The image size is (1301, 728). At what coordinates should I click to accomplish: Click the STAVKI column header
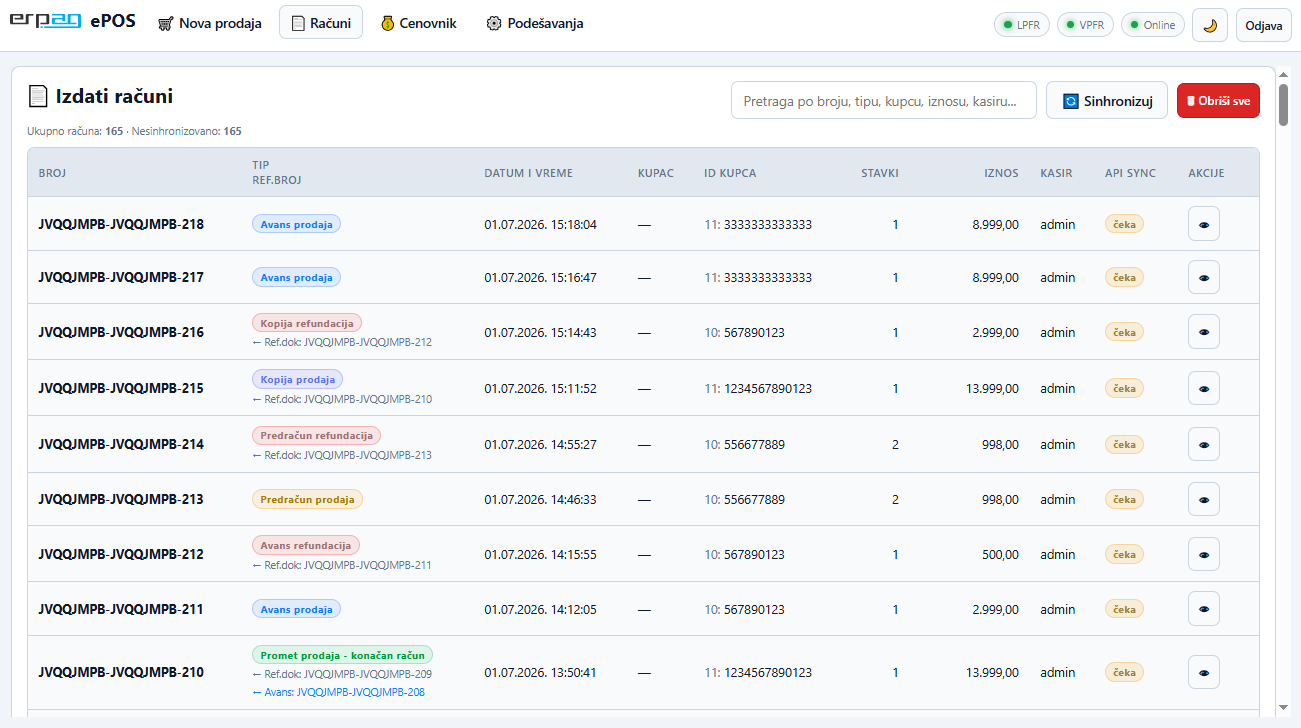[880, 173]
